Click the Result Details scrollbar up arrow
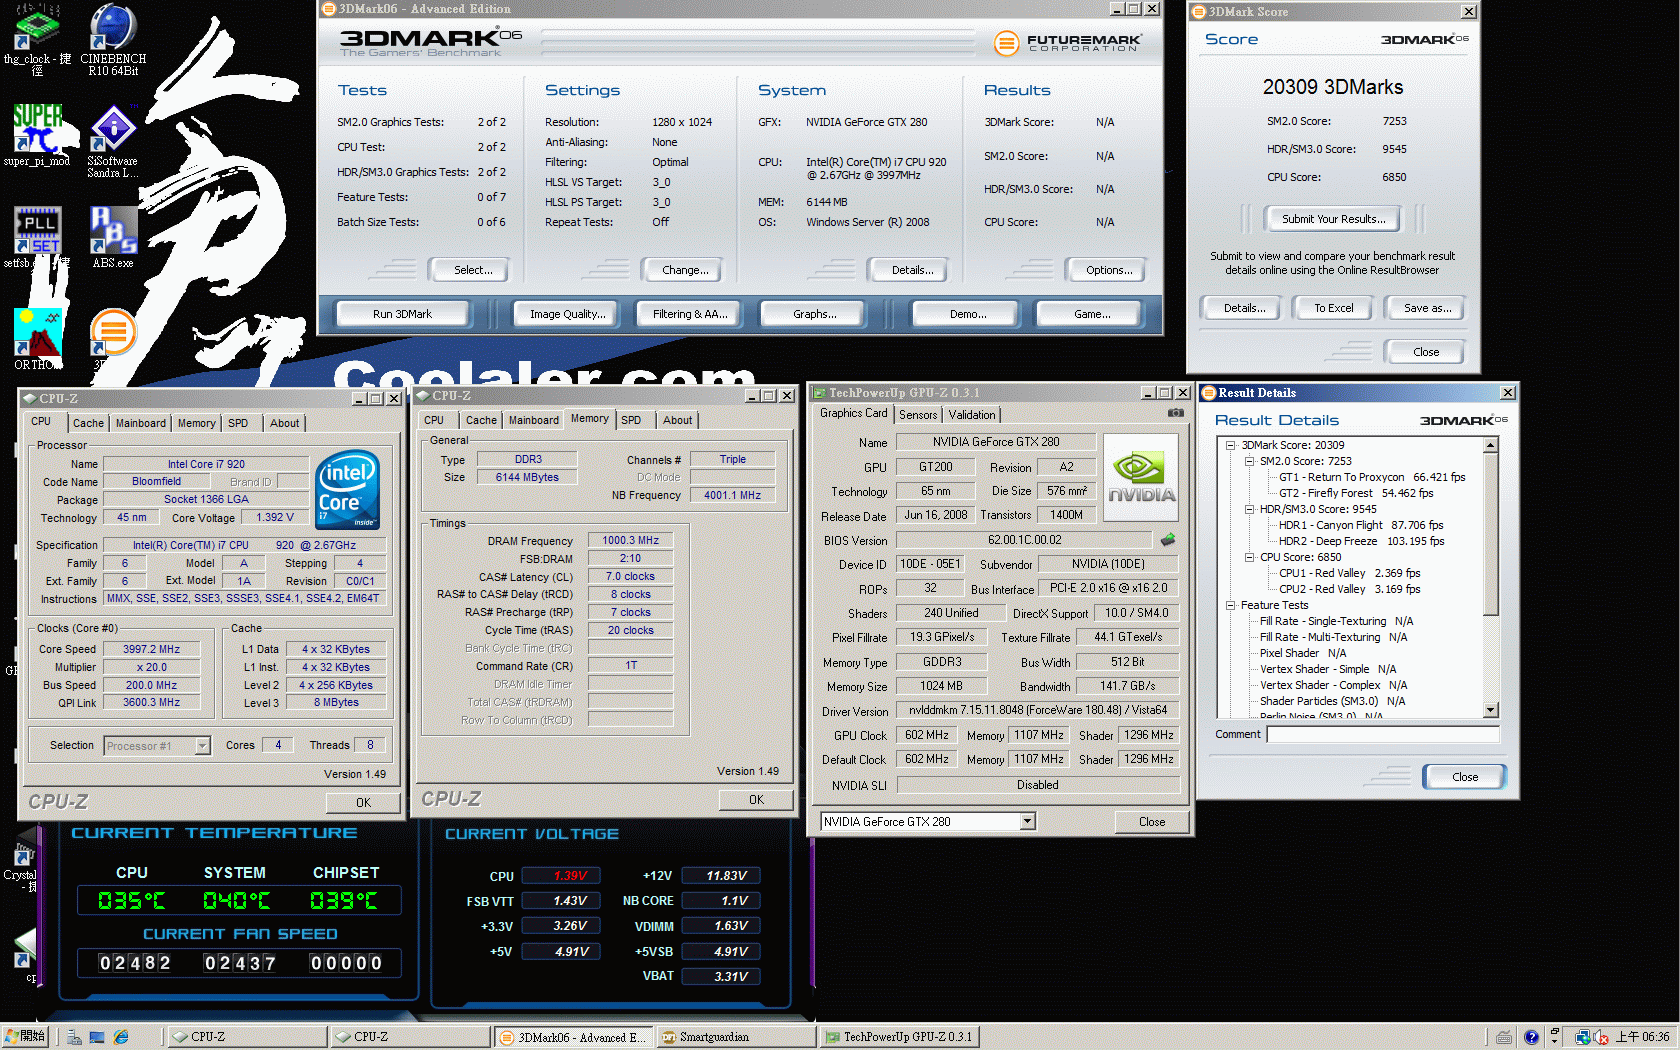Image resolution: width=1680 pixels, height=1050 pixels. coord(1490,445)
